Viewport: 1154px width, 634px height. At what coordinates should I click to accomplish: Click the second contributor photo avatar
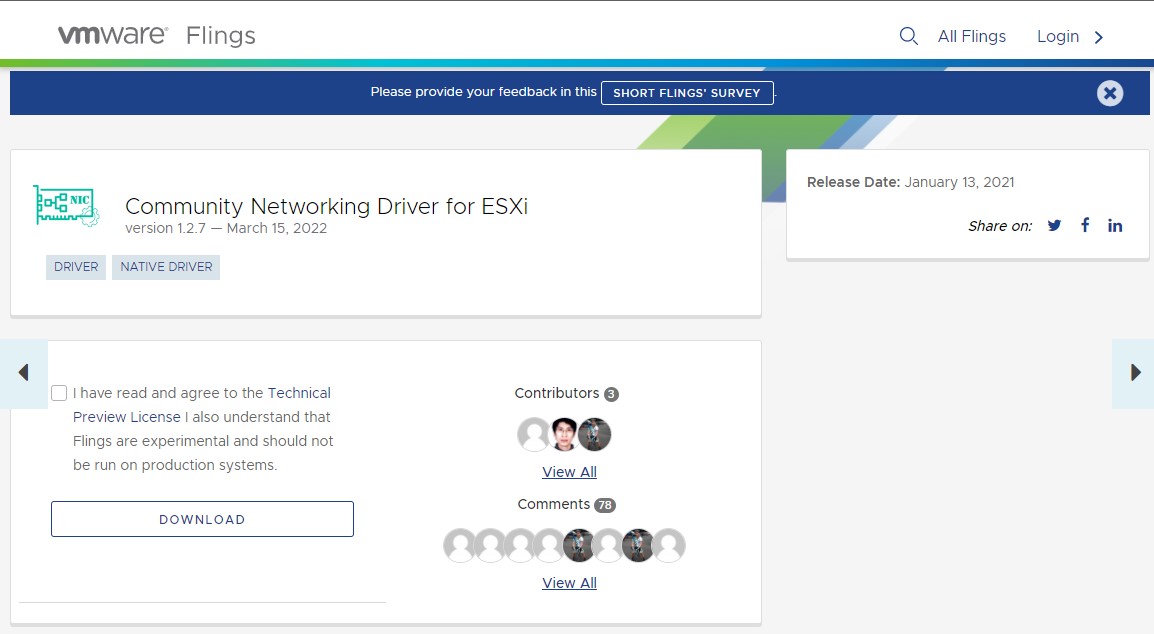(x=564, y=434)
